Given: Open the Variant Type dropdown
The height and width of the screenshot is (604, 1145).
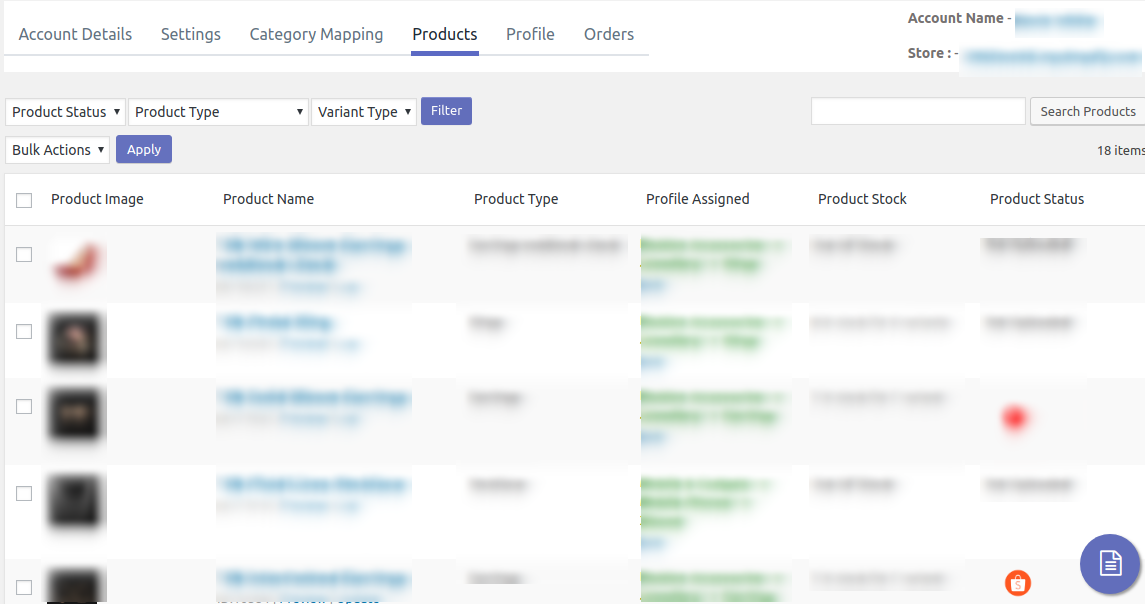Looking at the screenshot, I should tap(364, 112).
